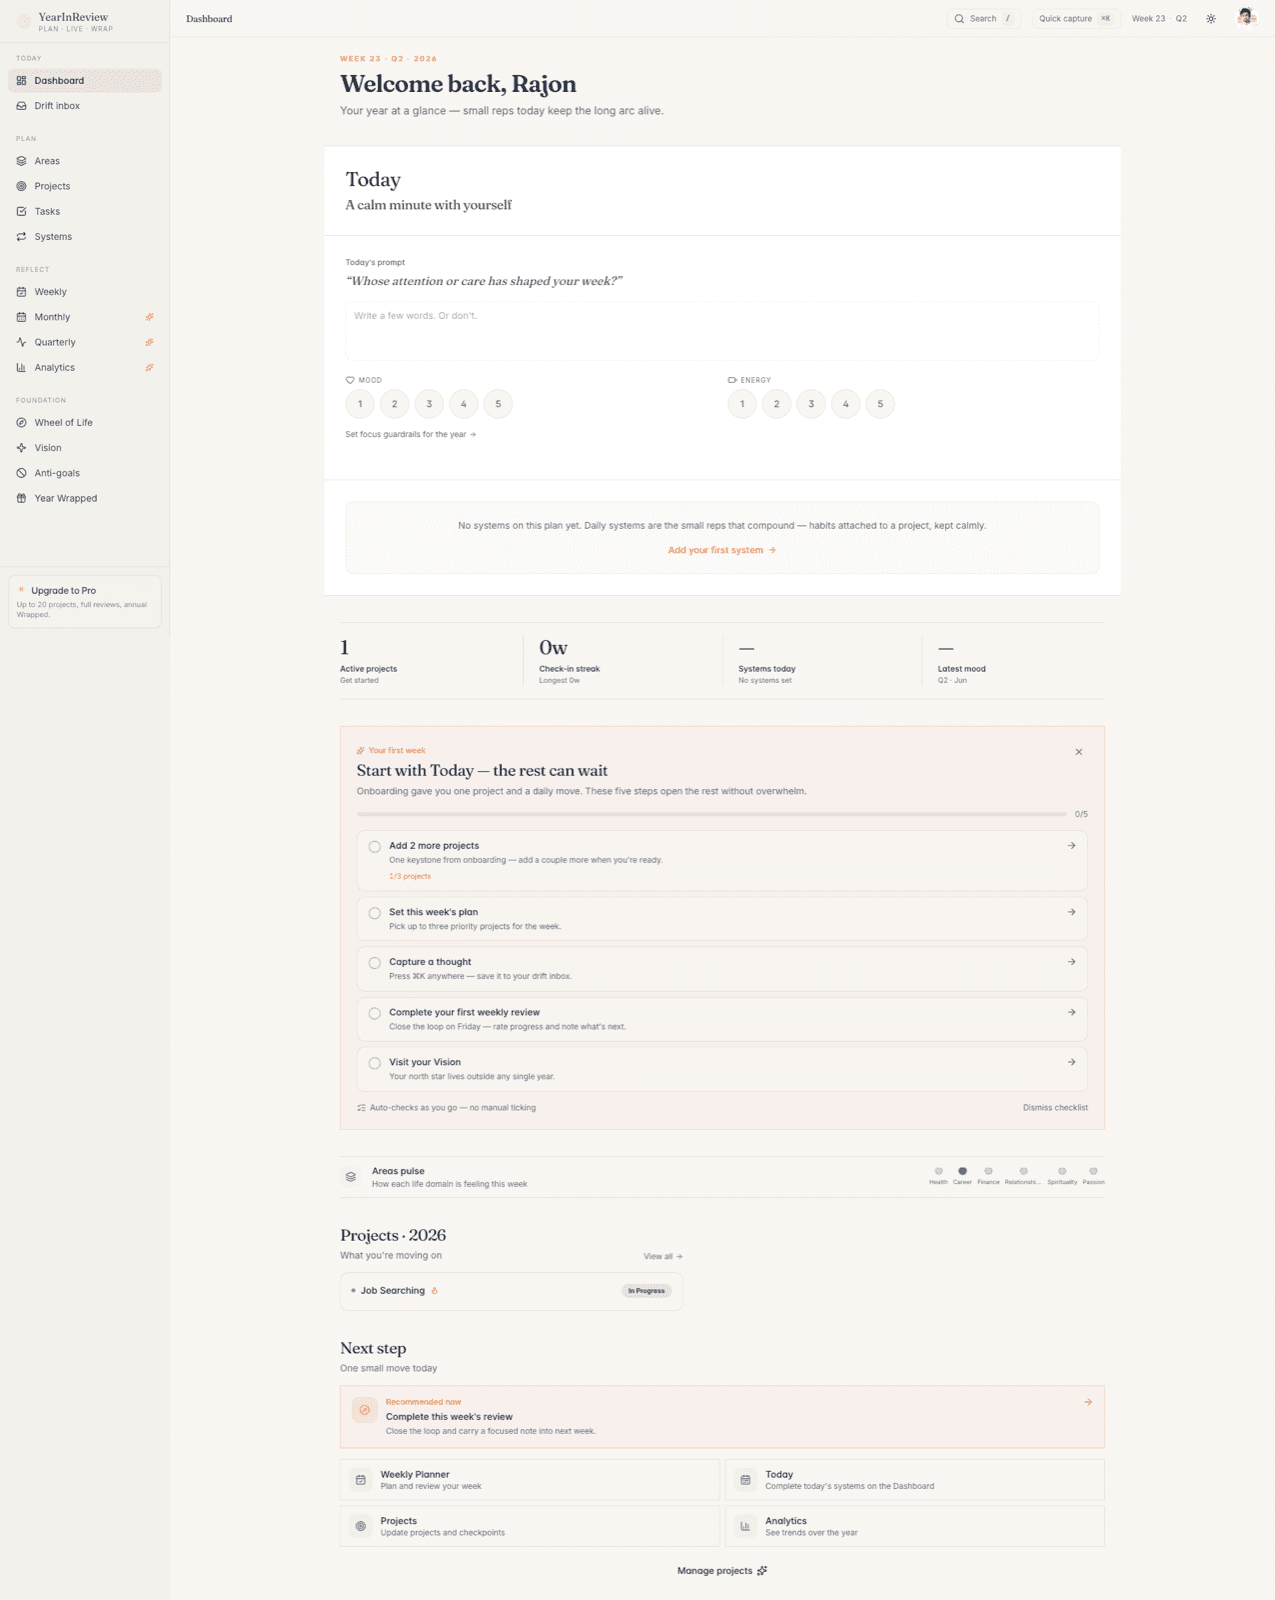This screenshot has width=1275, height=1600.
Task: Click the Year Wrapped gift icon
Action: (21, 498)
